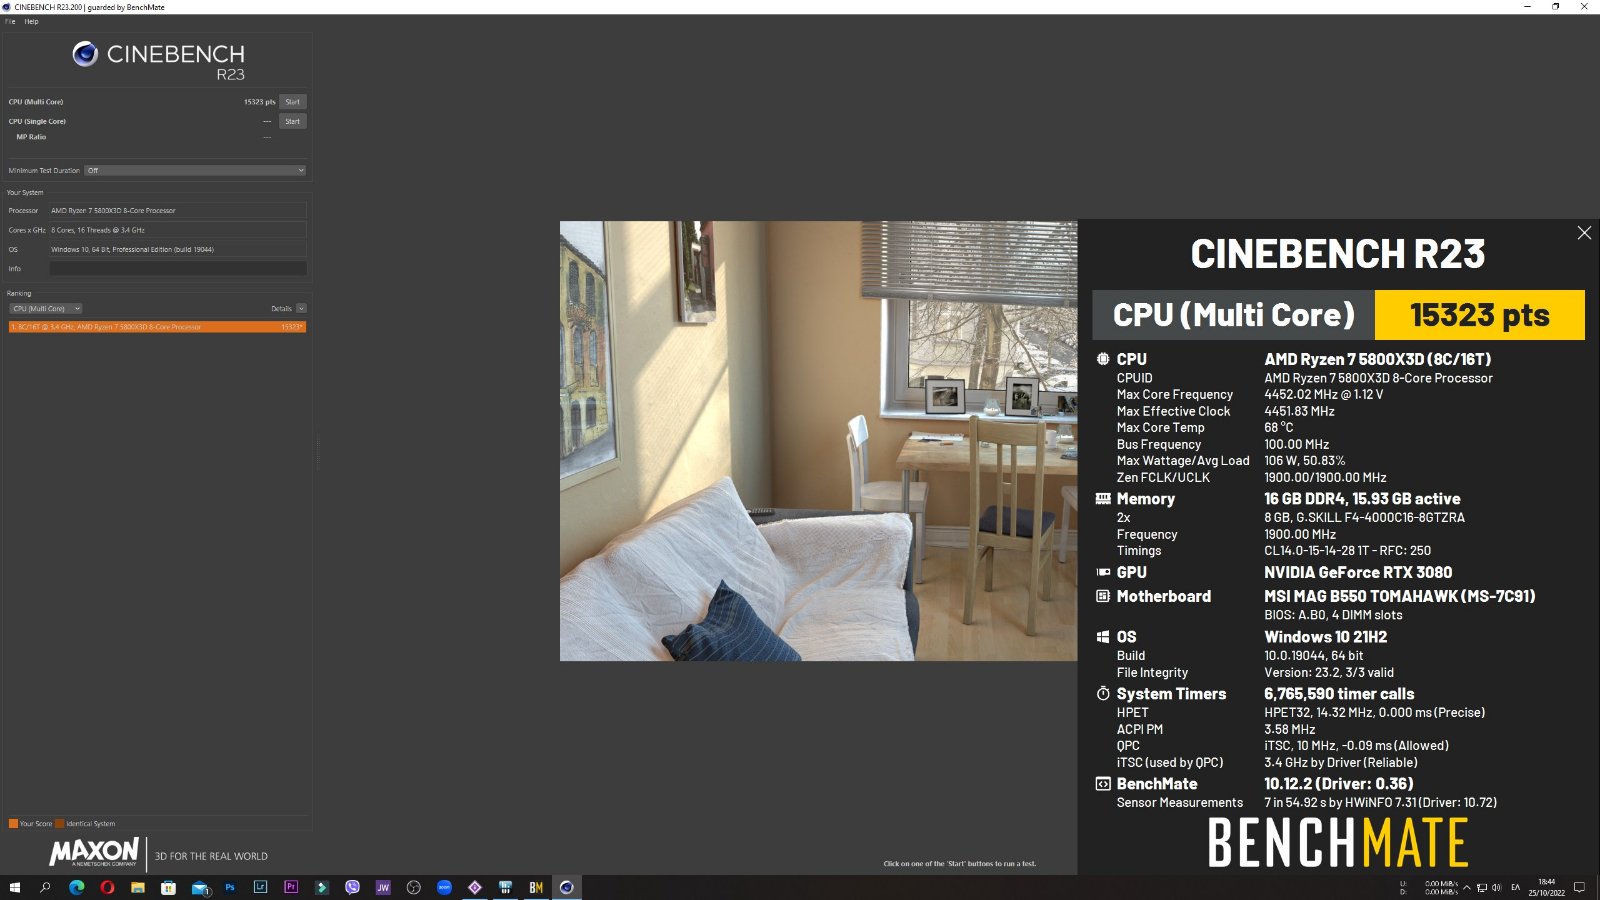Click the Memory module icon in BenchMate
Image resolution: width=1600 pixels, height=900 pixels.
tap(1103, 498)
